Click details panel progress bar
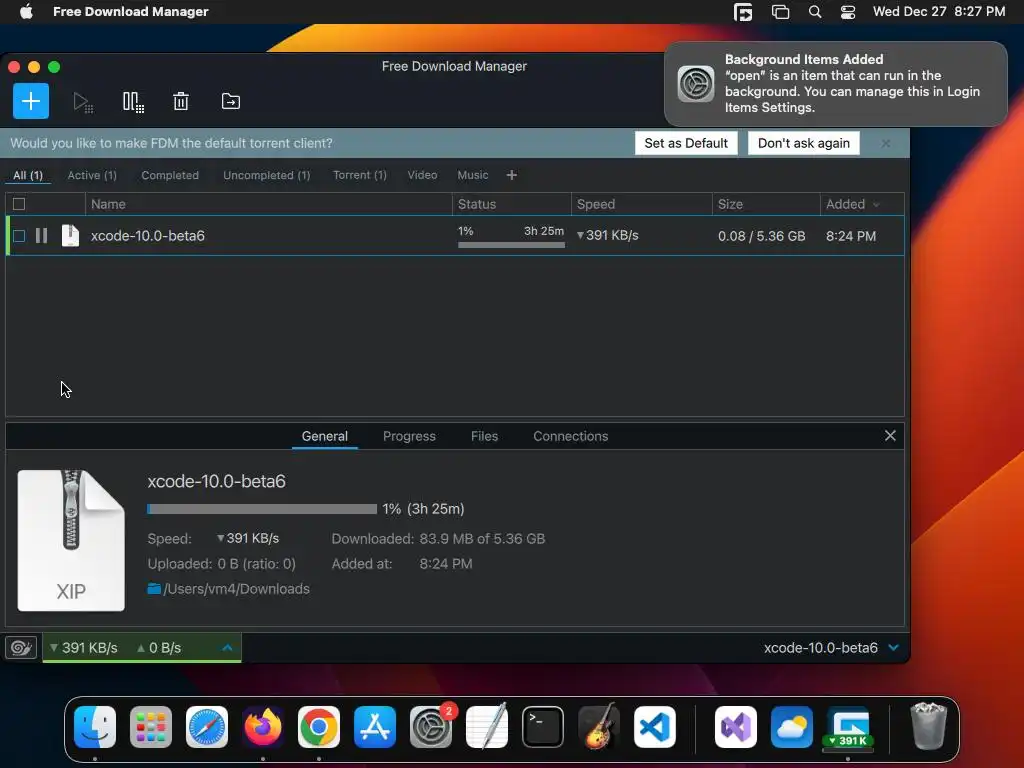The image size is (1024, 768). pyautogui.click(x=262, y=509)
